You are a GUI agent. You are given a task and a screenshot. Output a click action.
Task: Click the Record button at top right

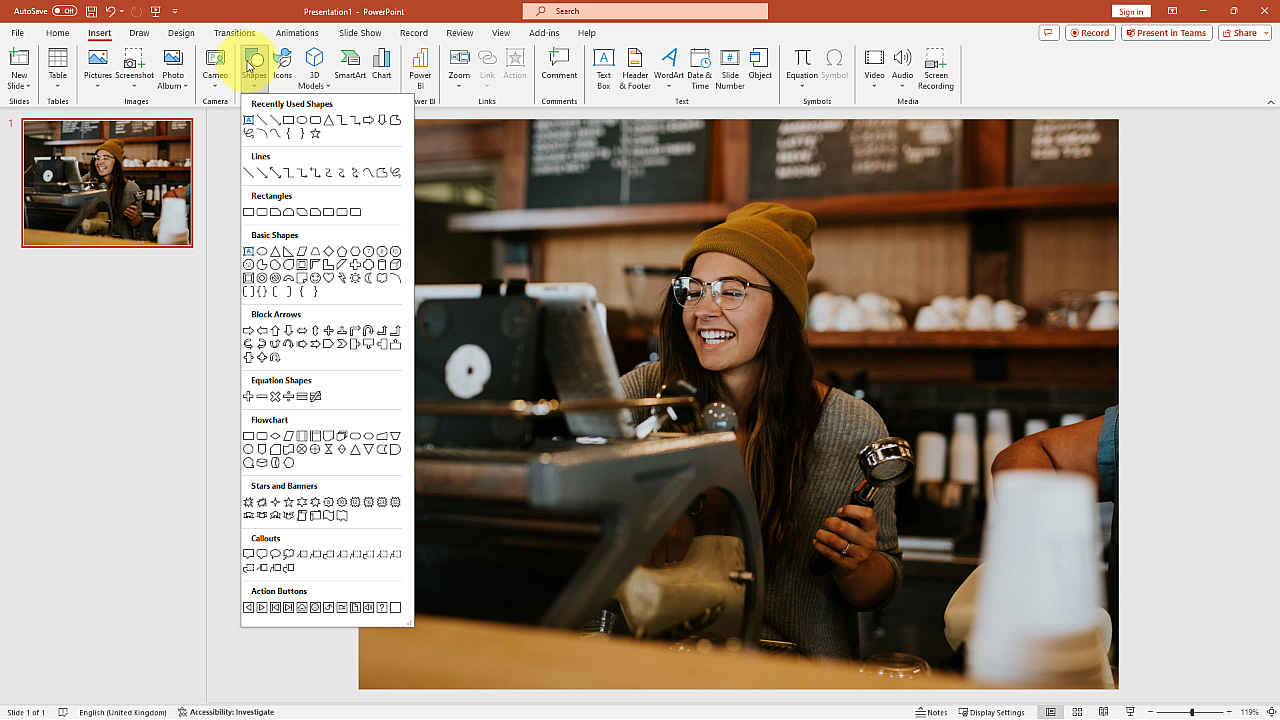(1090, 33)
